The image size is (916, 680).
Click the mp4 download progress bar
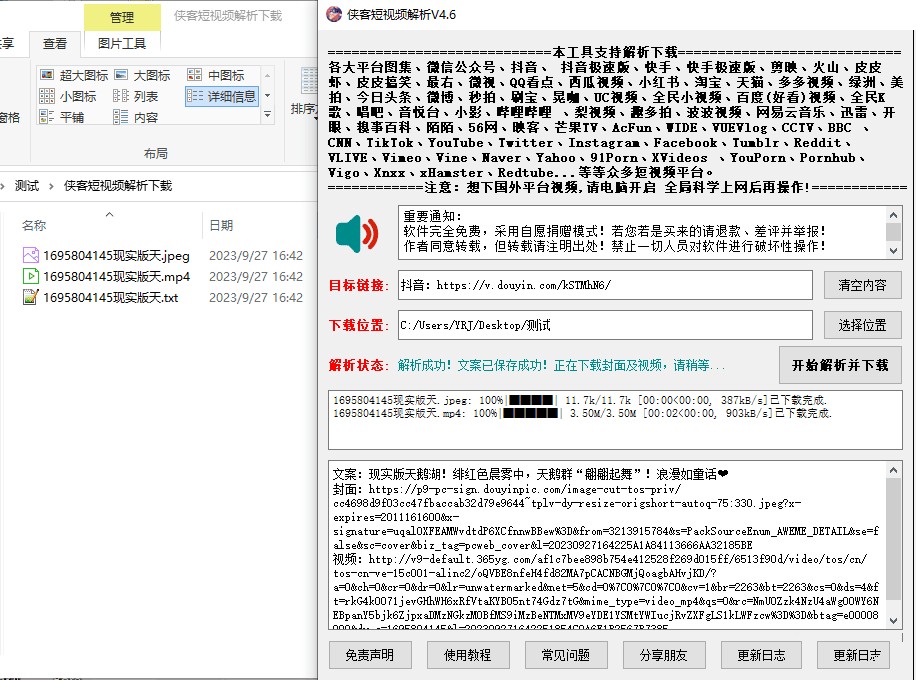click(530, 413)
